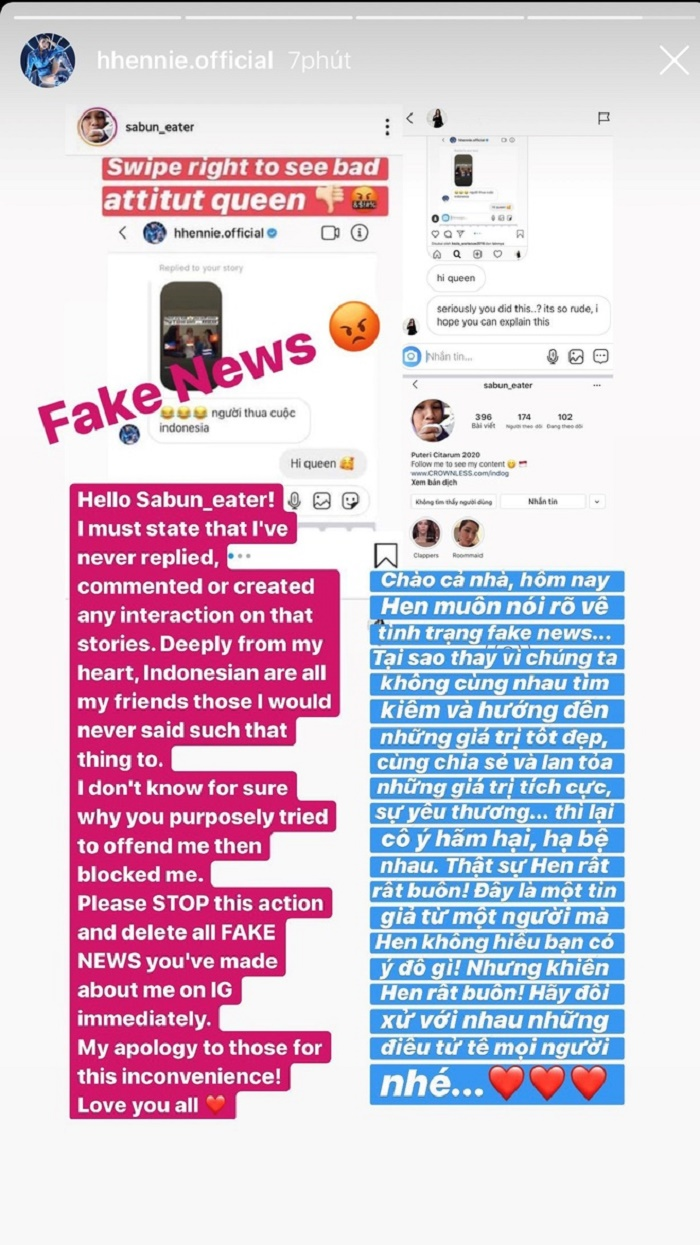
Task: Click the info circle icon in chat header
Action: tap(360, 233)
